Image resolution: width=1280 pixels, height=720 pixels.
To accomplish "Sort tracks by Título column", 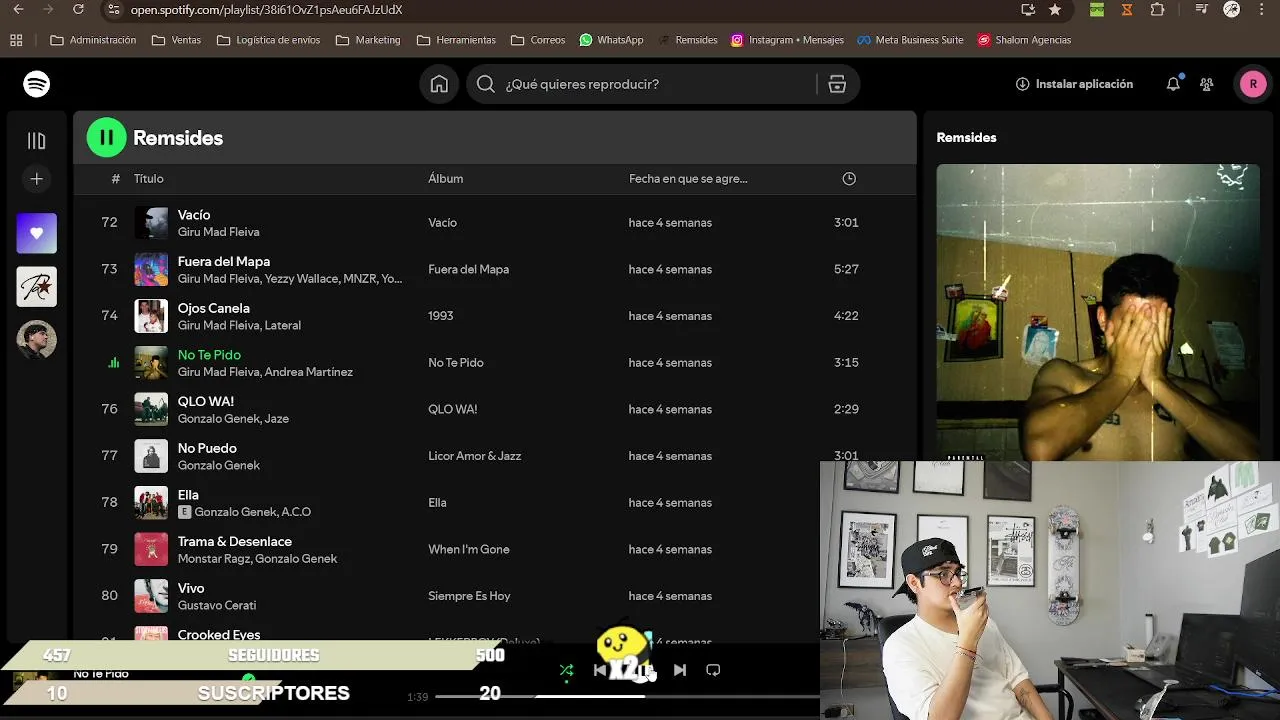I will (x=149, y=179).
